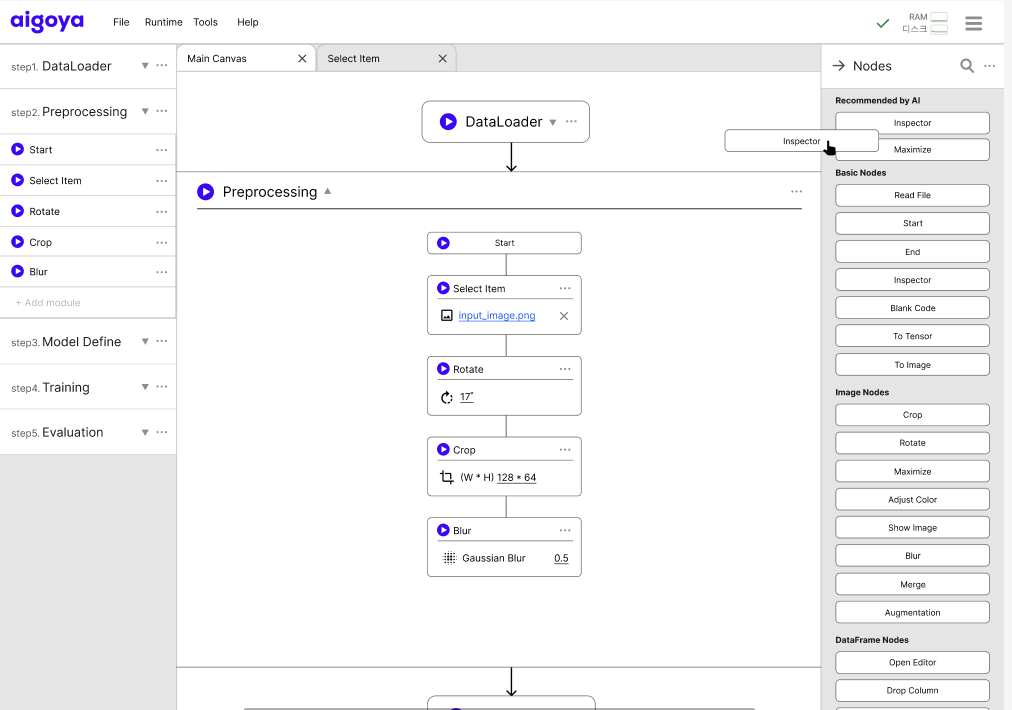Search nodes with the magnifier icon
Screen dimensions: 1012x710
966,66
